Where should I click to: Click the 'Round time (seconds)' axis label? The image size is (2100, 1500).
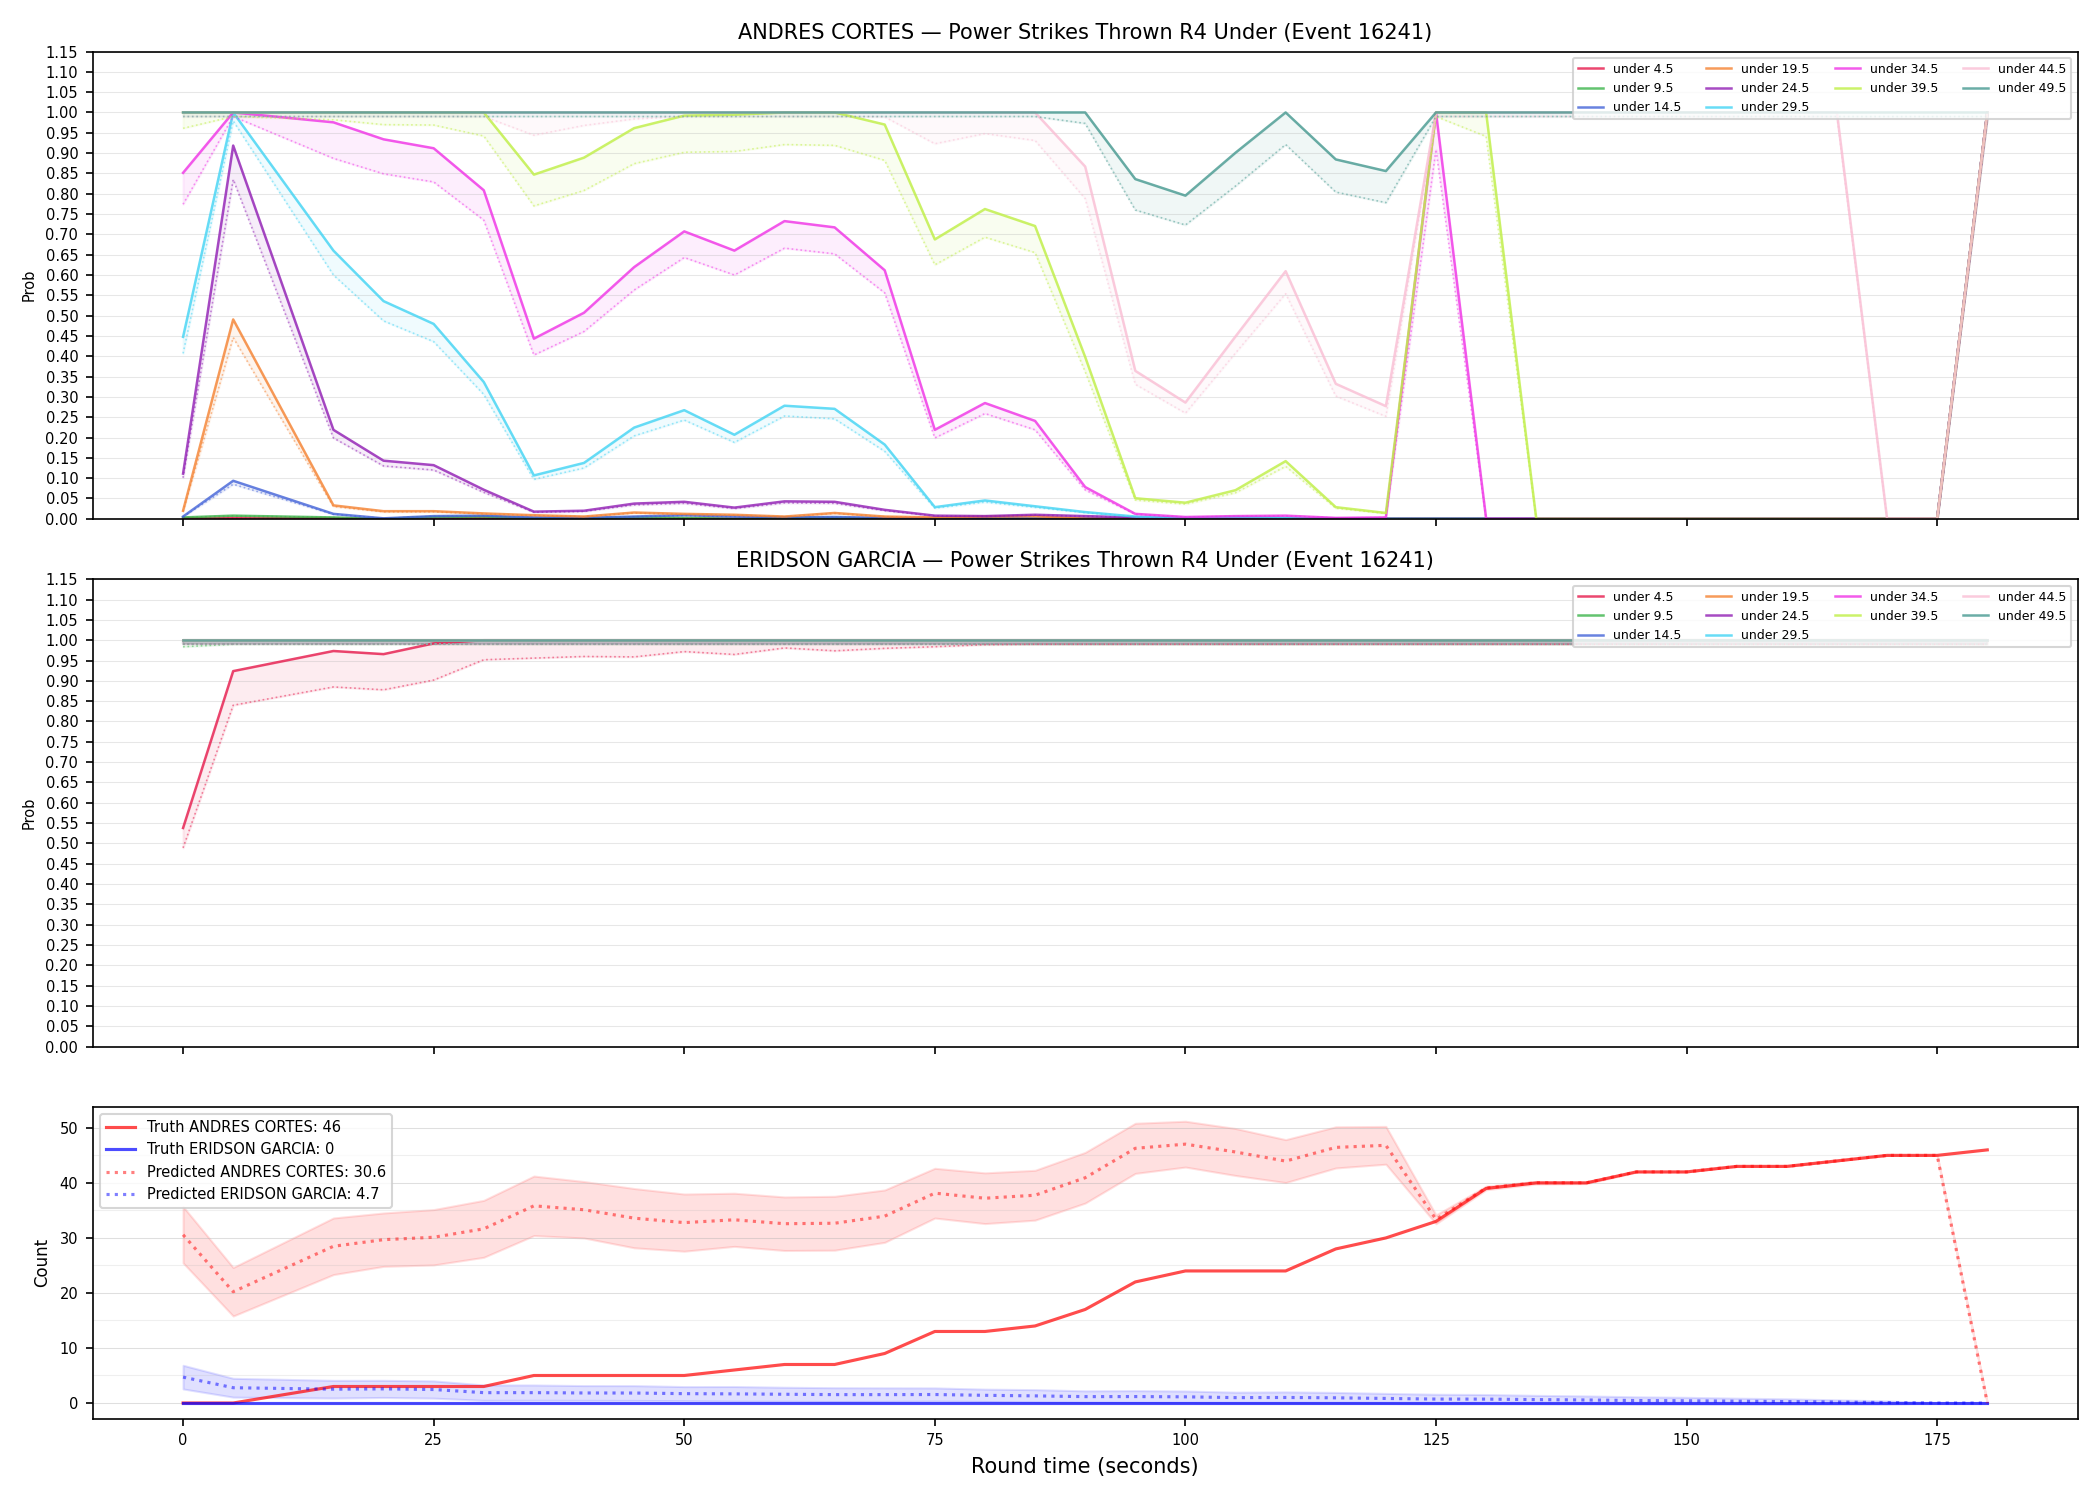click(1084, 1466)
